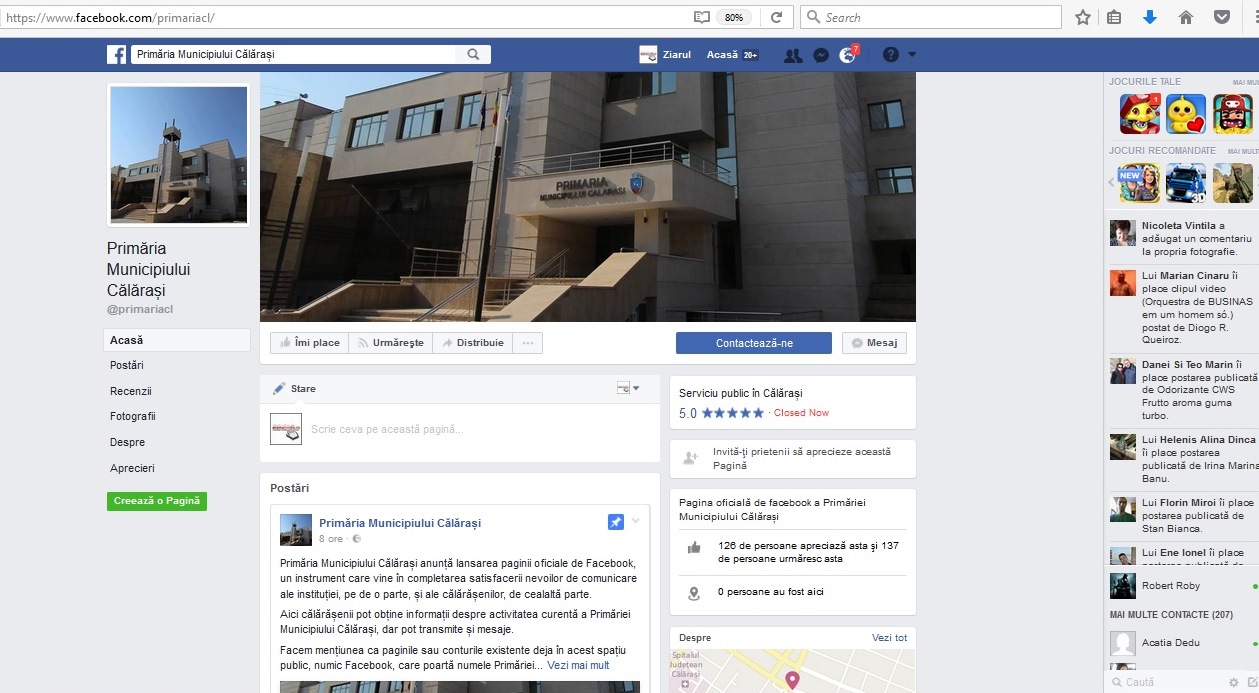Select Acasă in page sidebar

tap(177, 340)
